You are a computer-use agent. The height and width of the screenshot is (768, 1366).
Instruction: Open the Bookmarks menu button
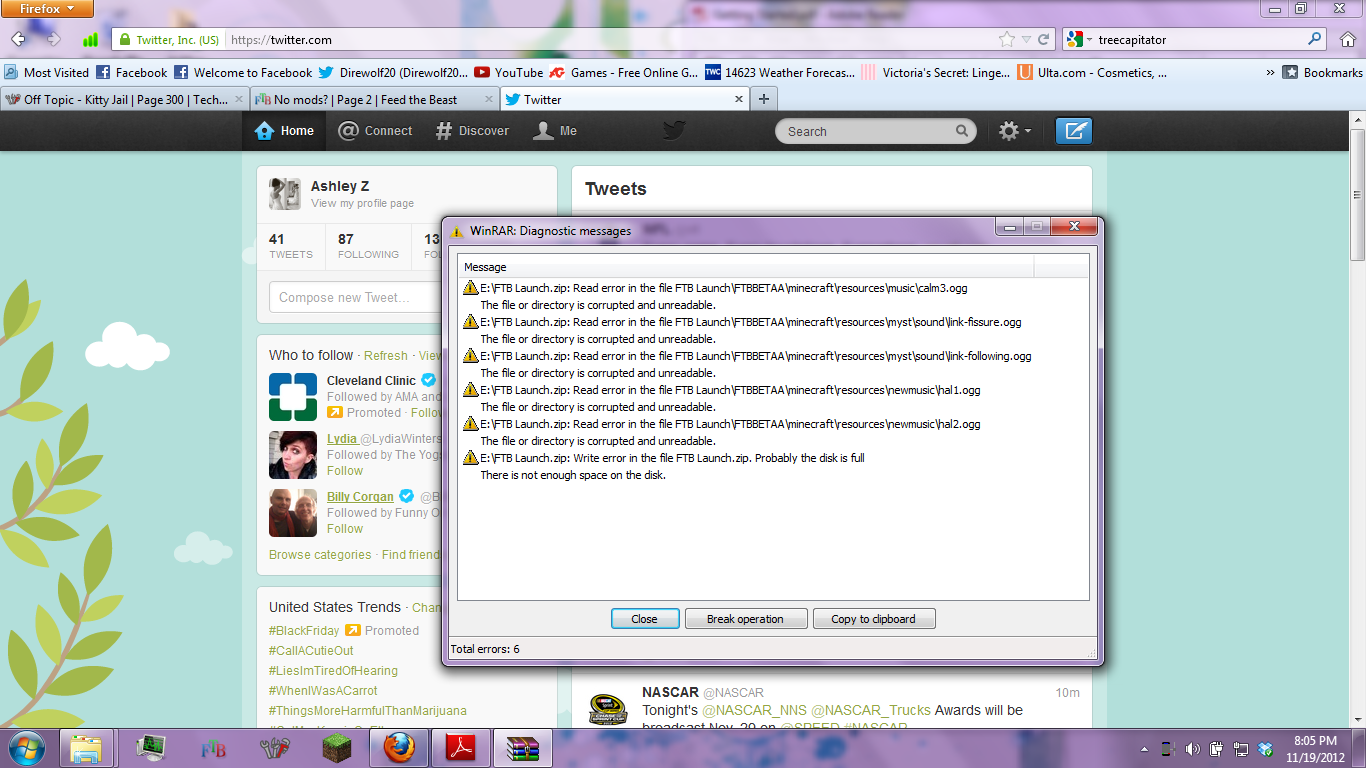(1323, 72)
